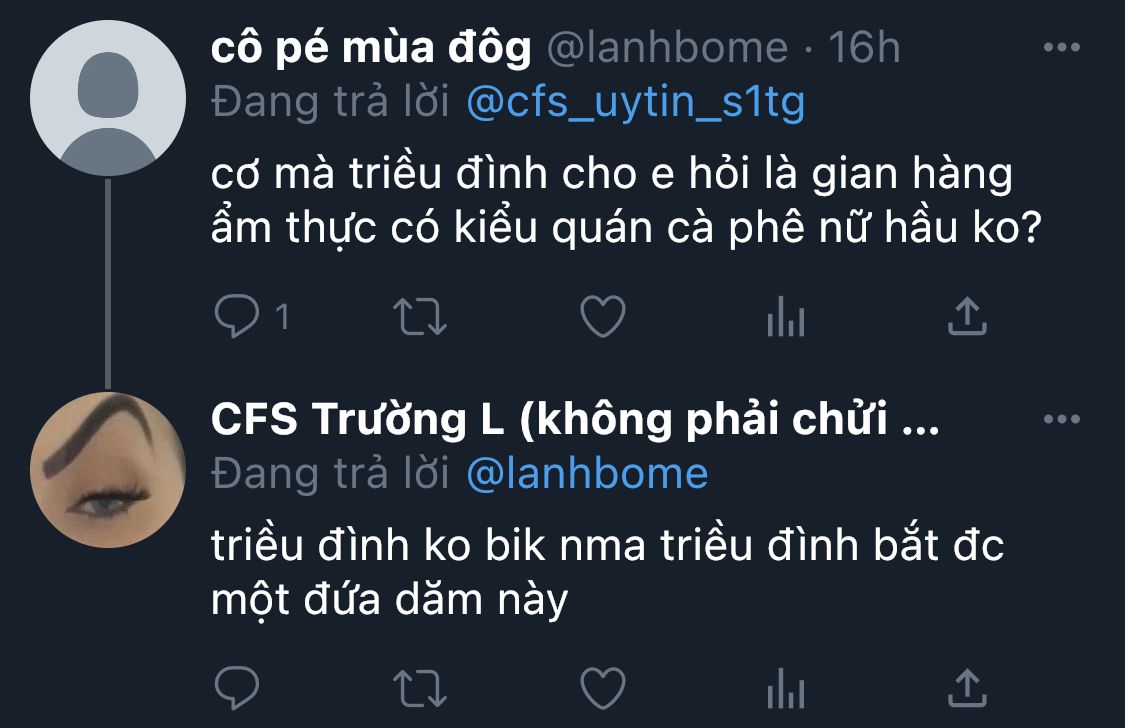Reply to the CFS Trường L tweet
1125x728 pixels.
237,688
